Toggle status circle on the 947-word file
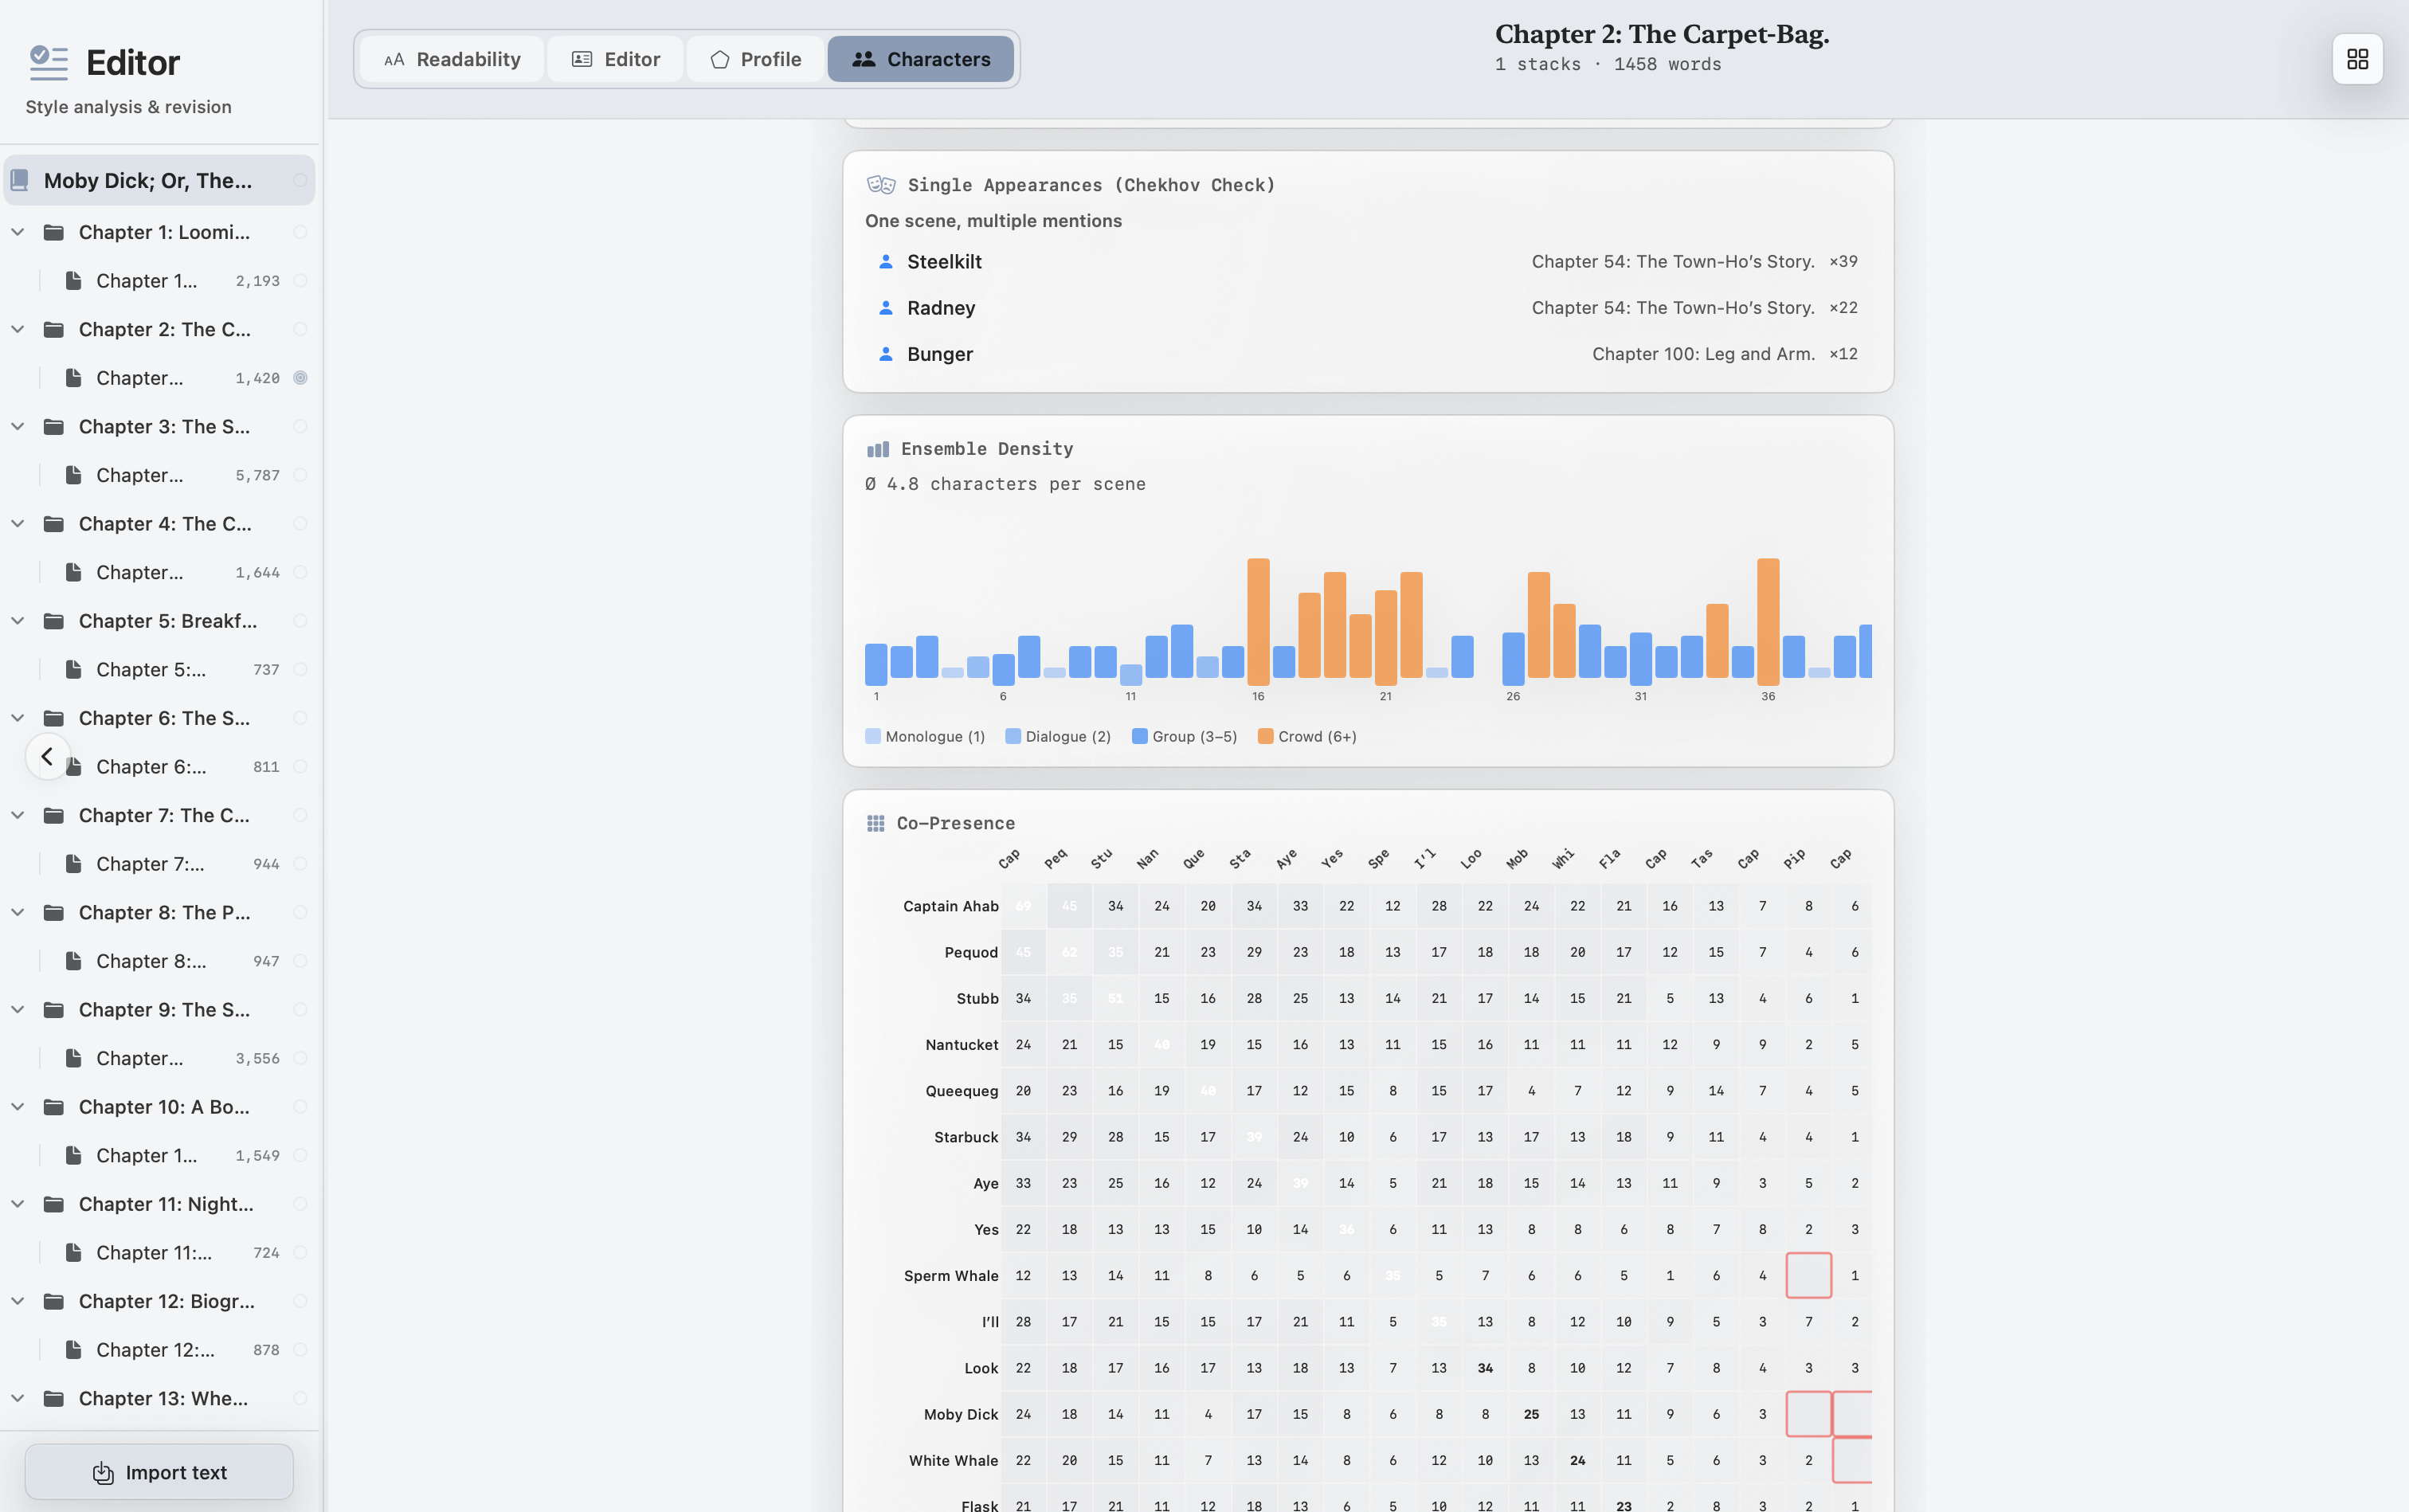 coord(300,961)
